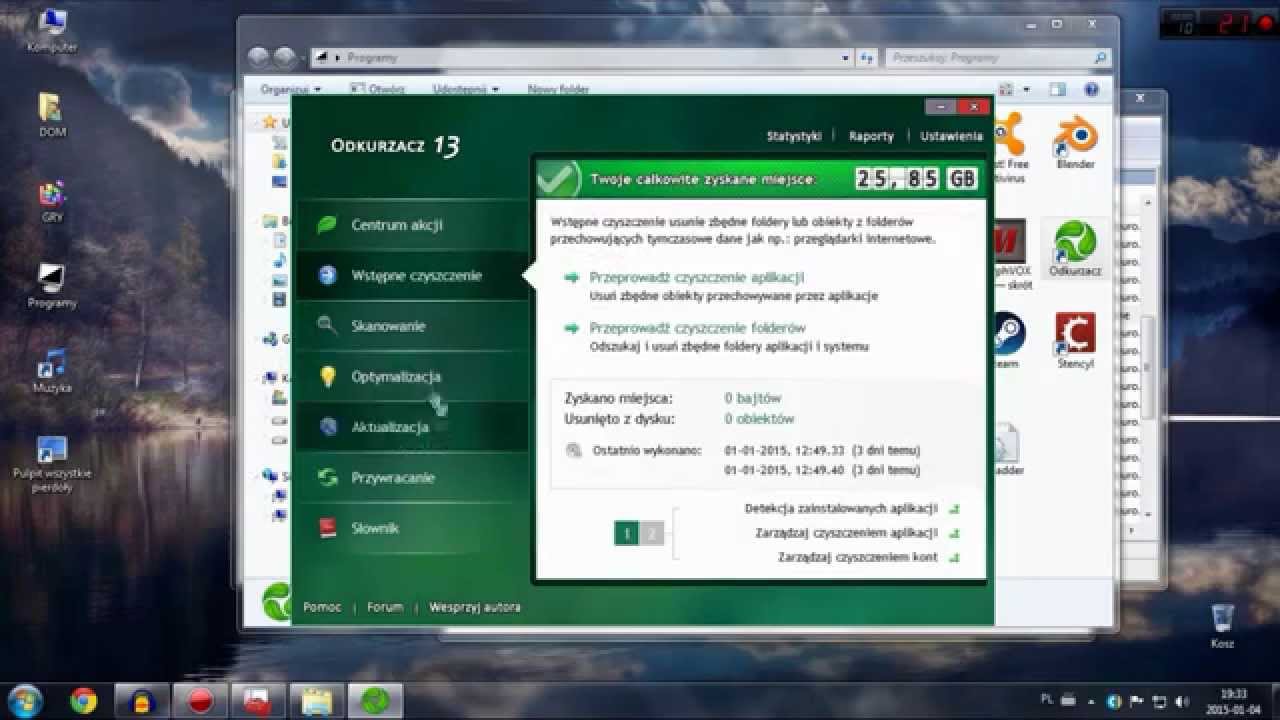1280x720 pixels.
Task: Open Ustawienia in Odkurzacz header
Action: point(951,136)
